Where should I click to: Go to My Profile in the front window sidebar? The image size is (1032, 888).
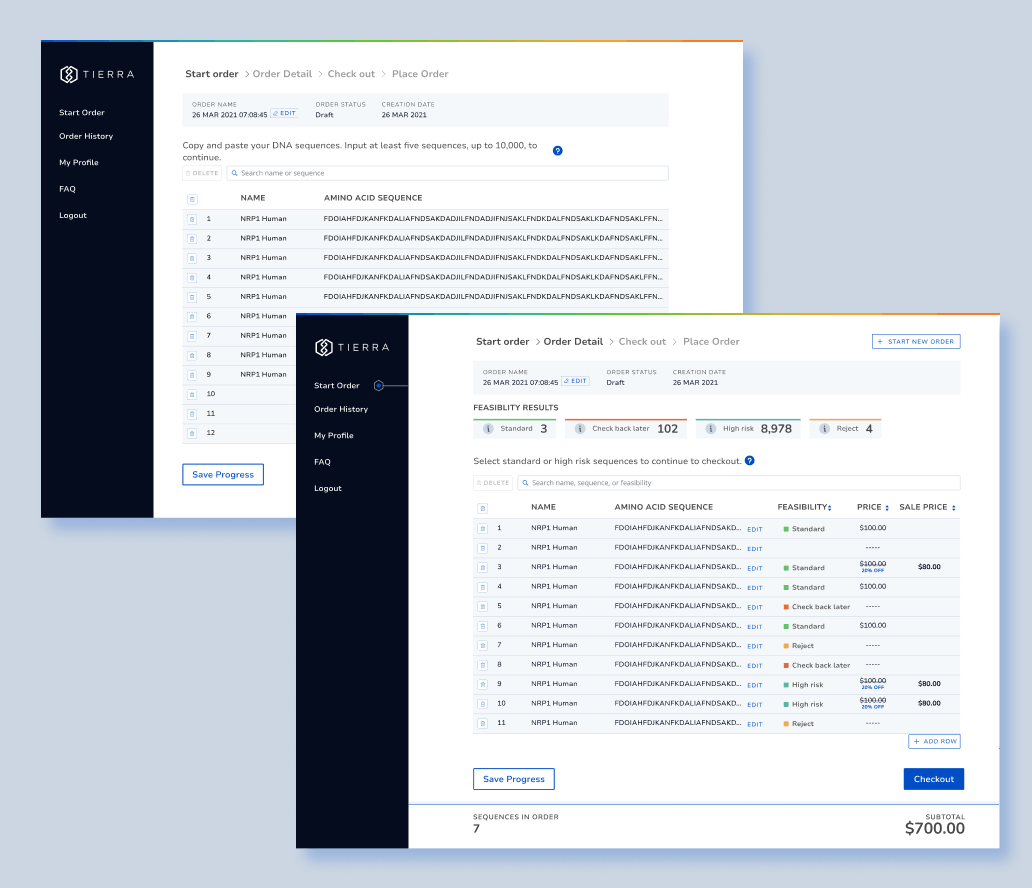coord(334,436)
